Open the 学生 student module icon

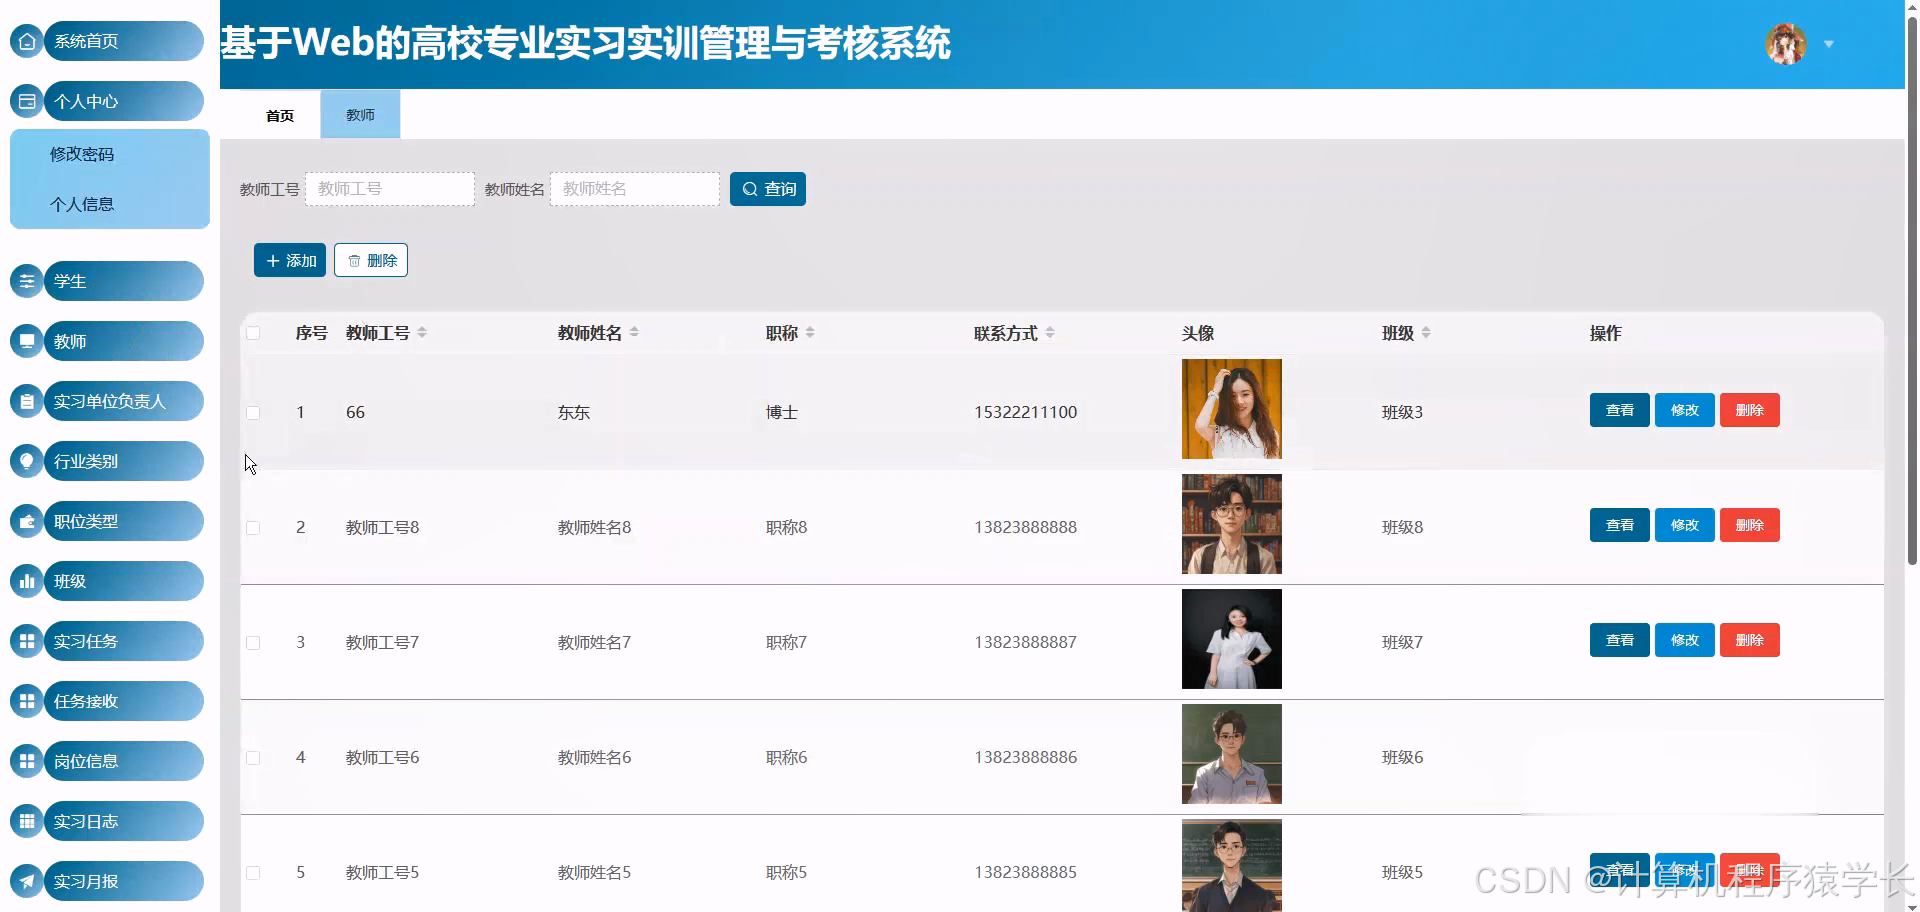click(26, 281)
